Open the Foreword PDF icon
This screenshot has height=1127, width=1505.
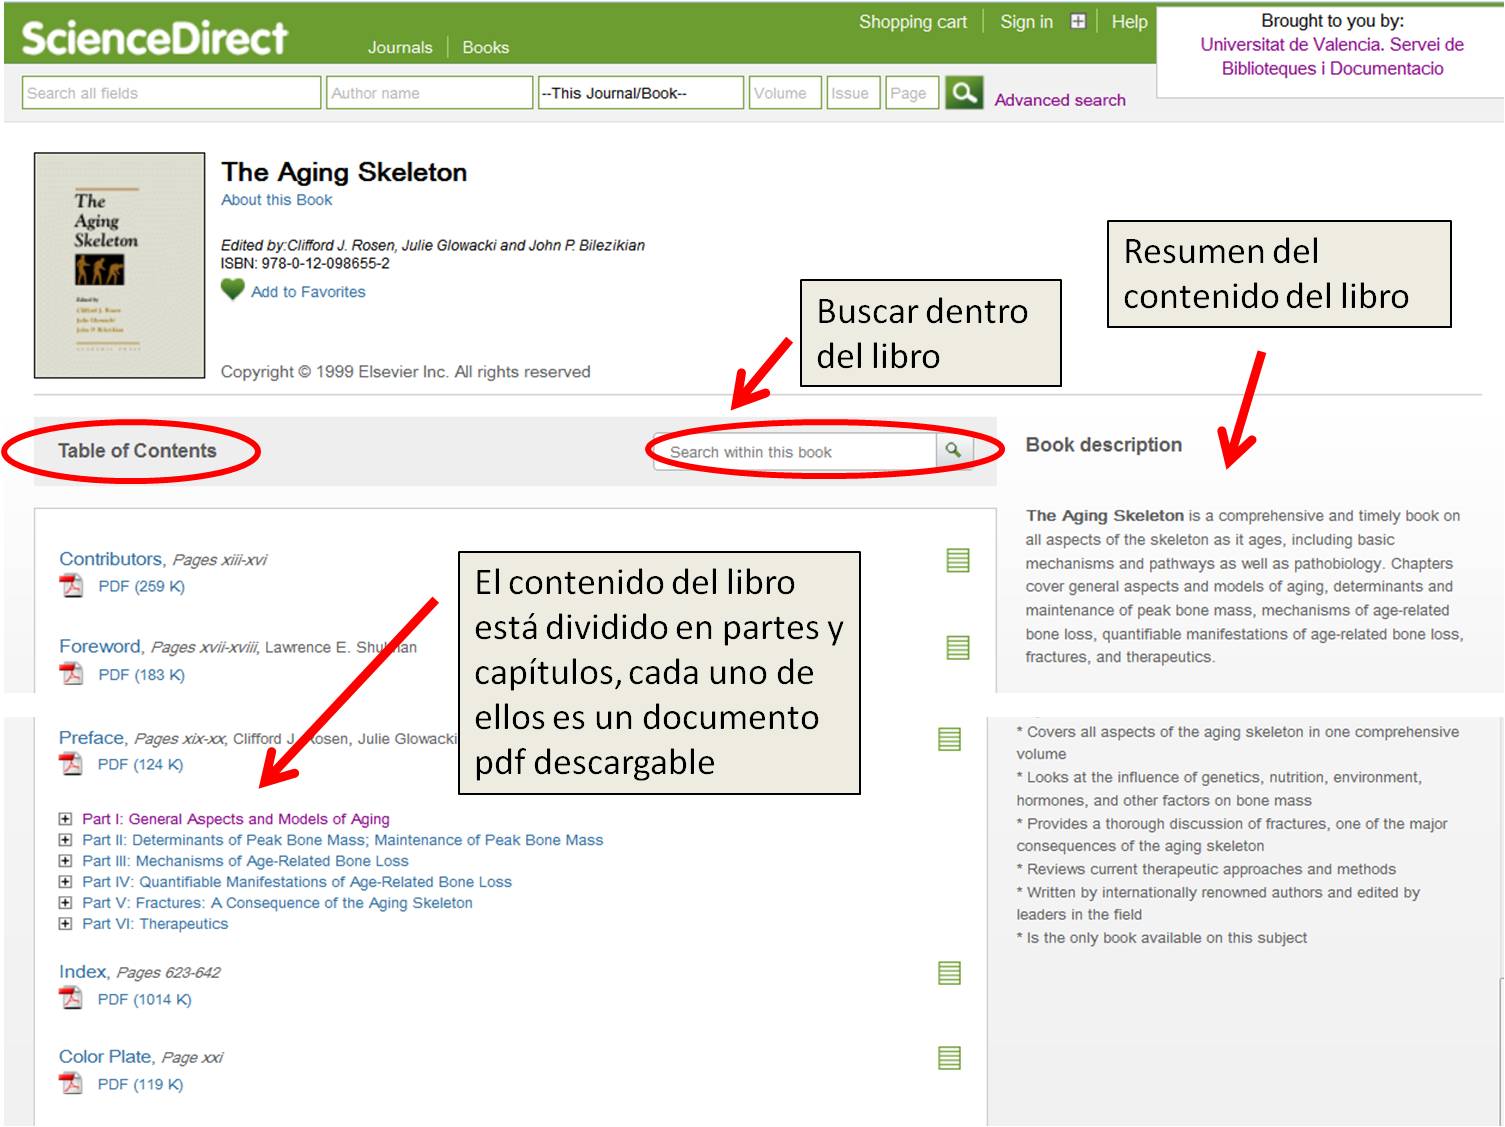(72, 673)
